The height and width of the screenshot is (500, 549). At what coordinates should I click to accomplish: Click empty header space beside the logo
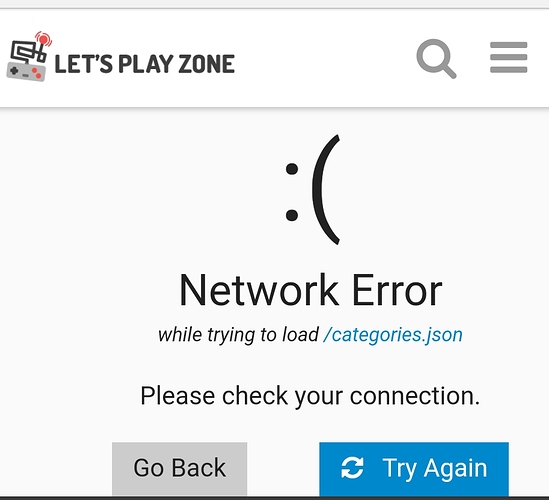322,58
